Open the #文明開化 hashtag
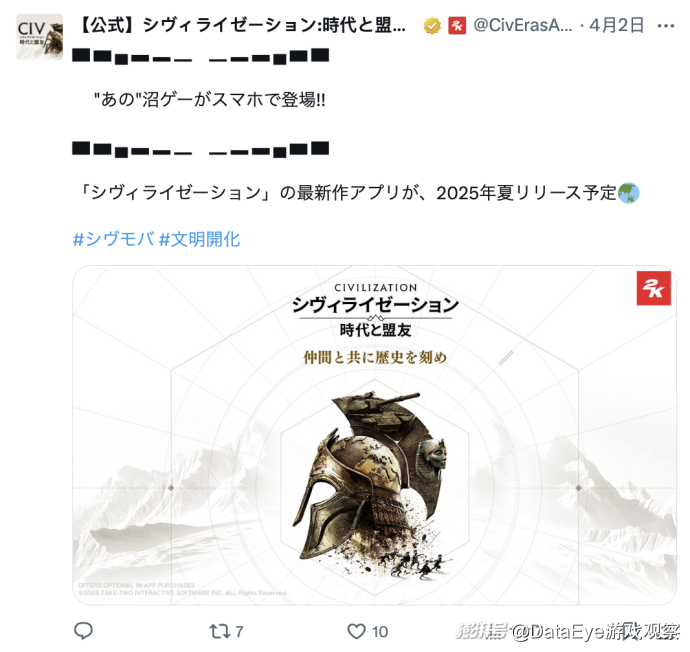 pyautogui.click(x=199, y=239)
